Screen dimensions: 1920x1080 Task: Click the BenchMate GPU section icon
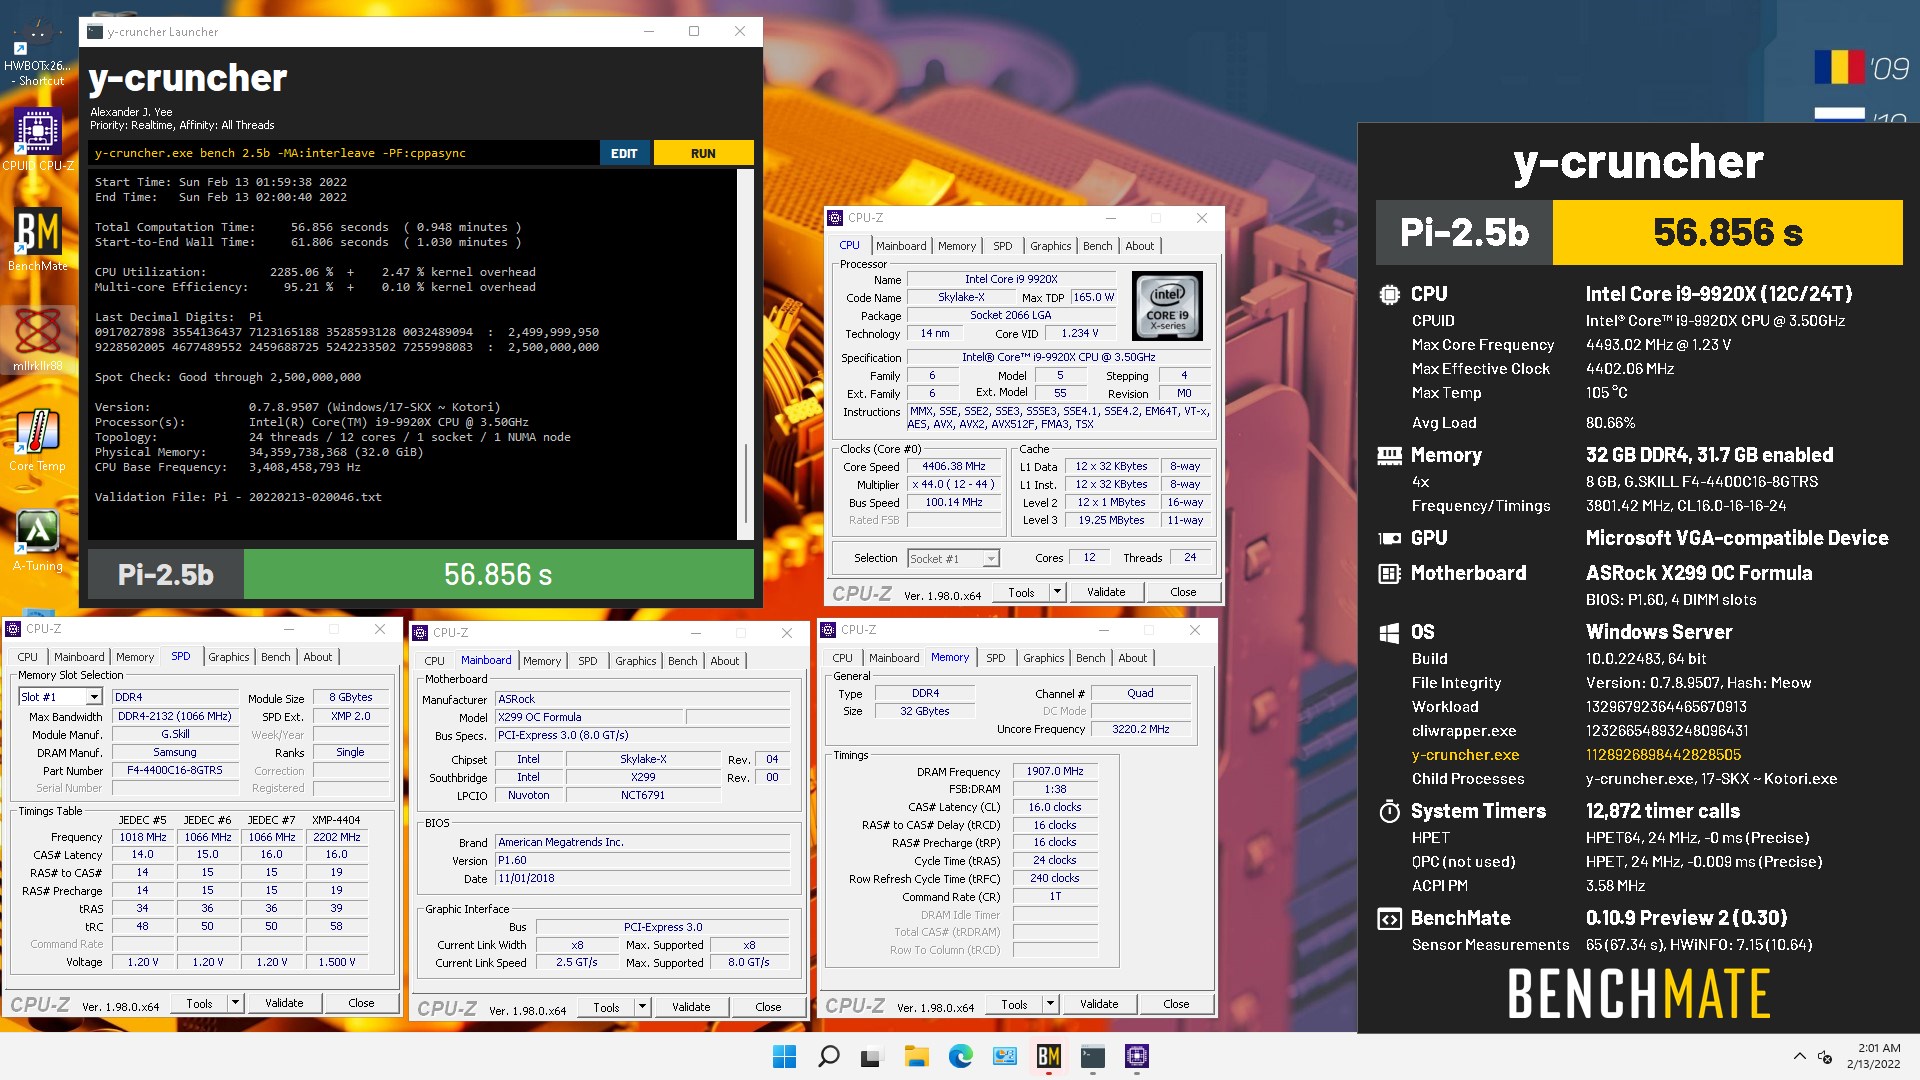point(1389,538)
